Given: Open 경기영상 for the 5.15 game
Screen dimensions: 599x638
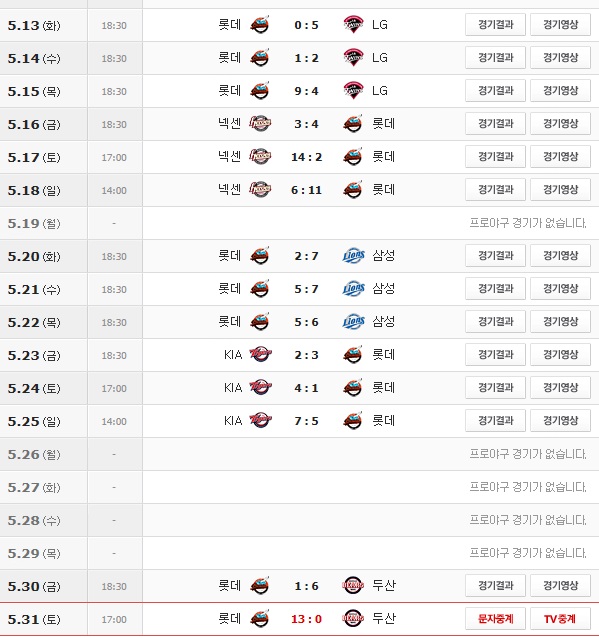Looking at the screenshot, I should click(560, 91).
